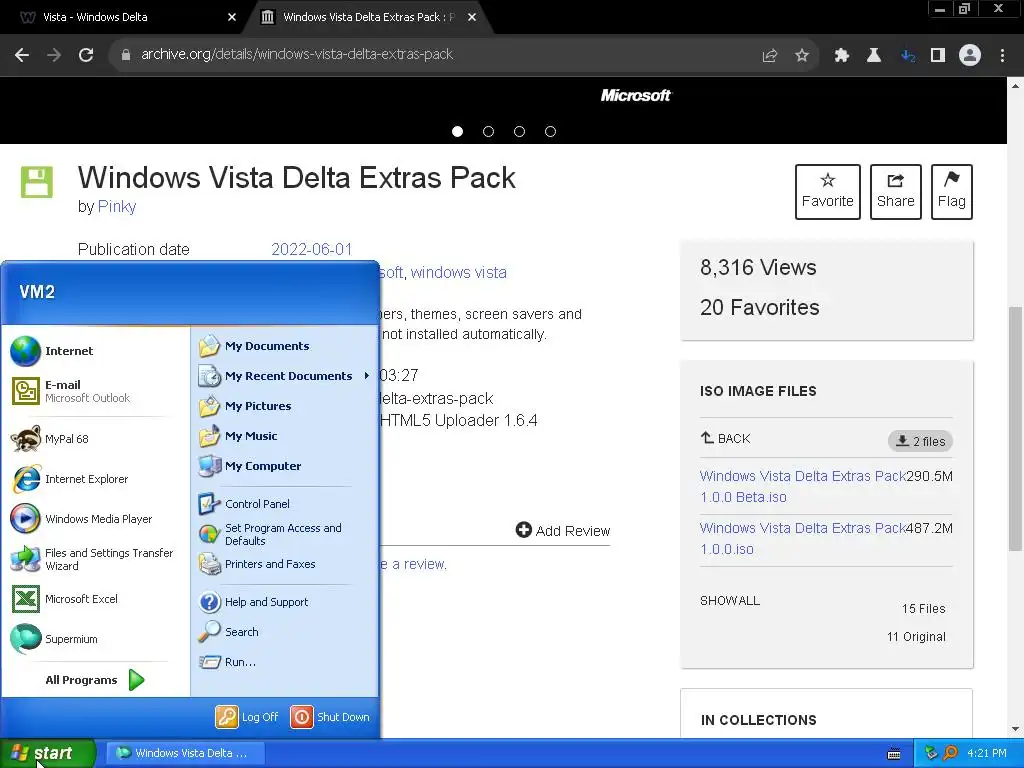Select the second carousel dot
The image size is (1024, 768).
[x=488, y=131]
